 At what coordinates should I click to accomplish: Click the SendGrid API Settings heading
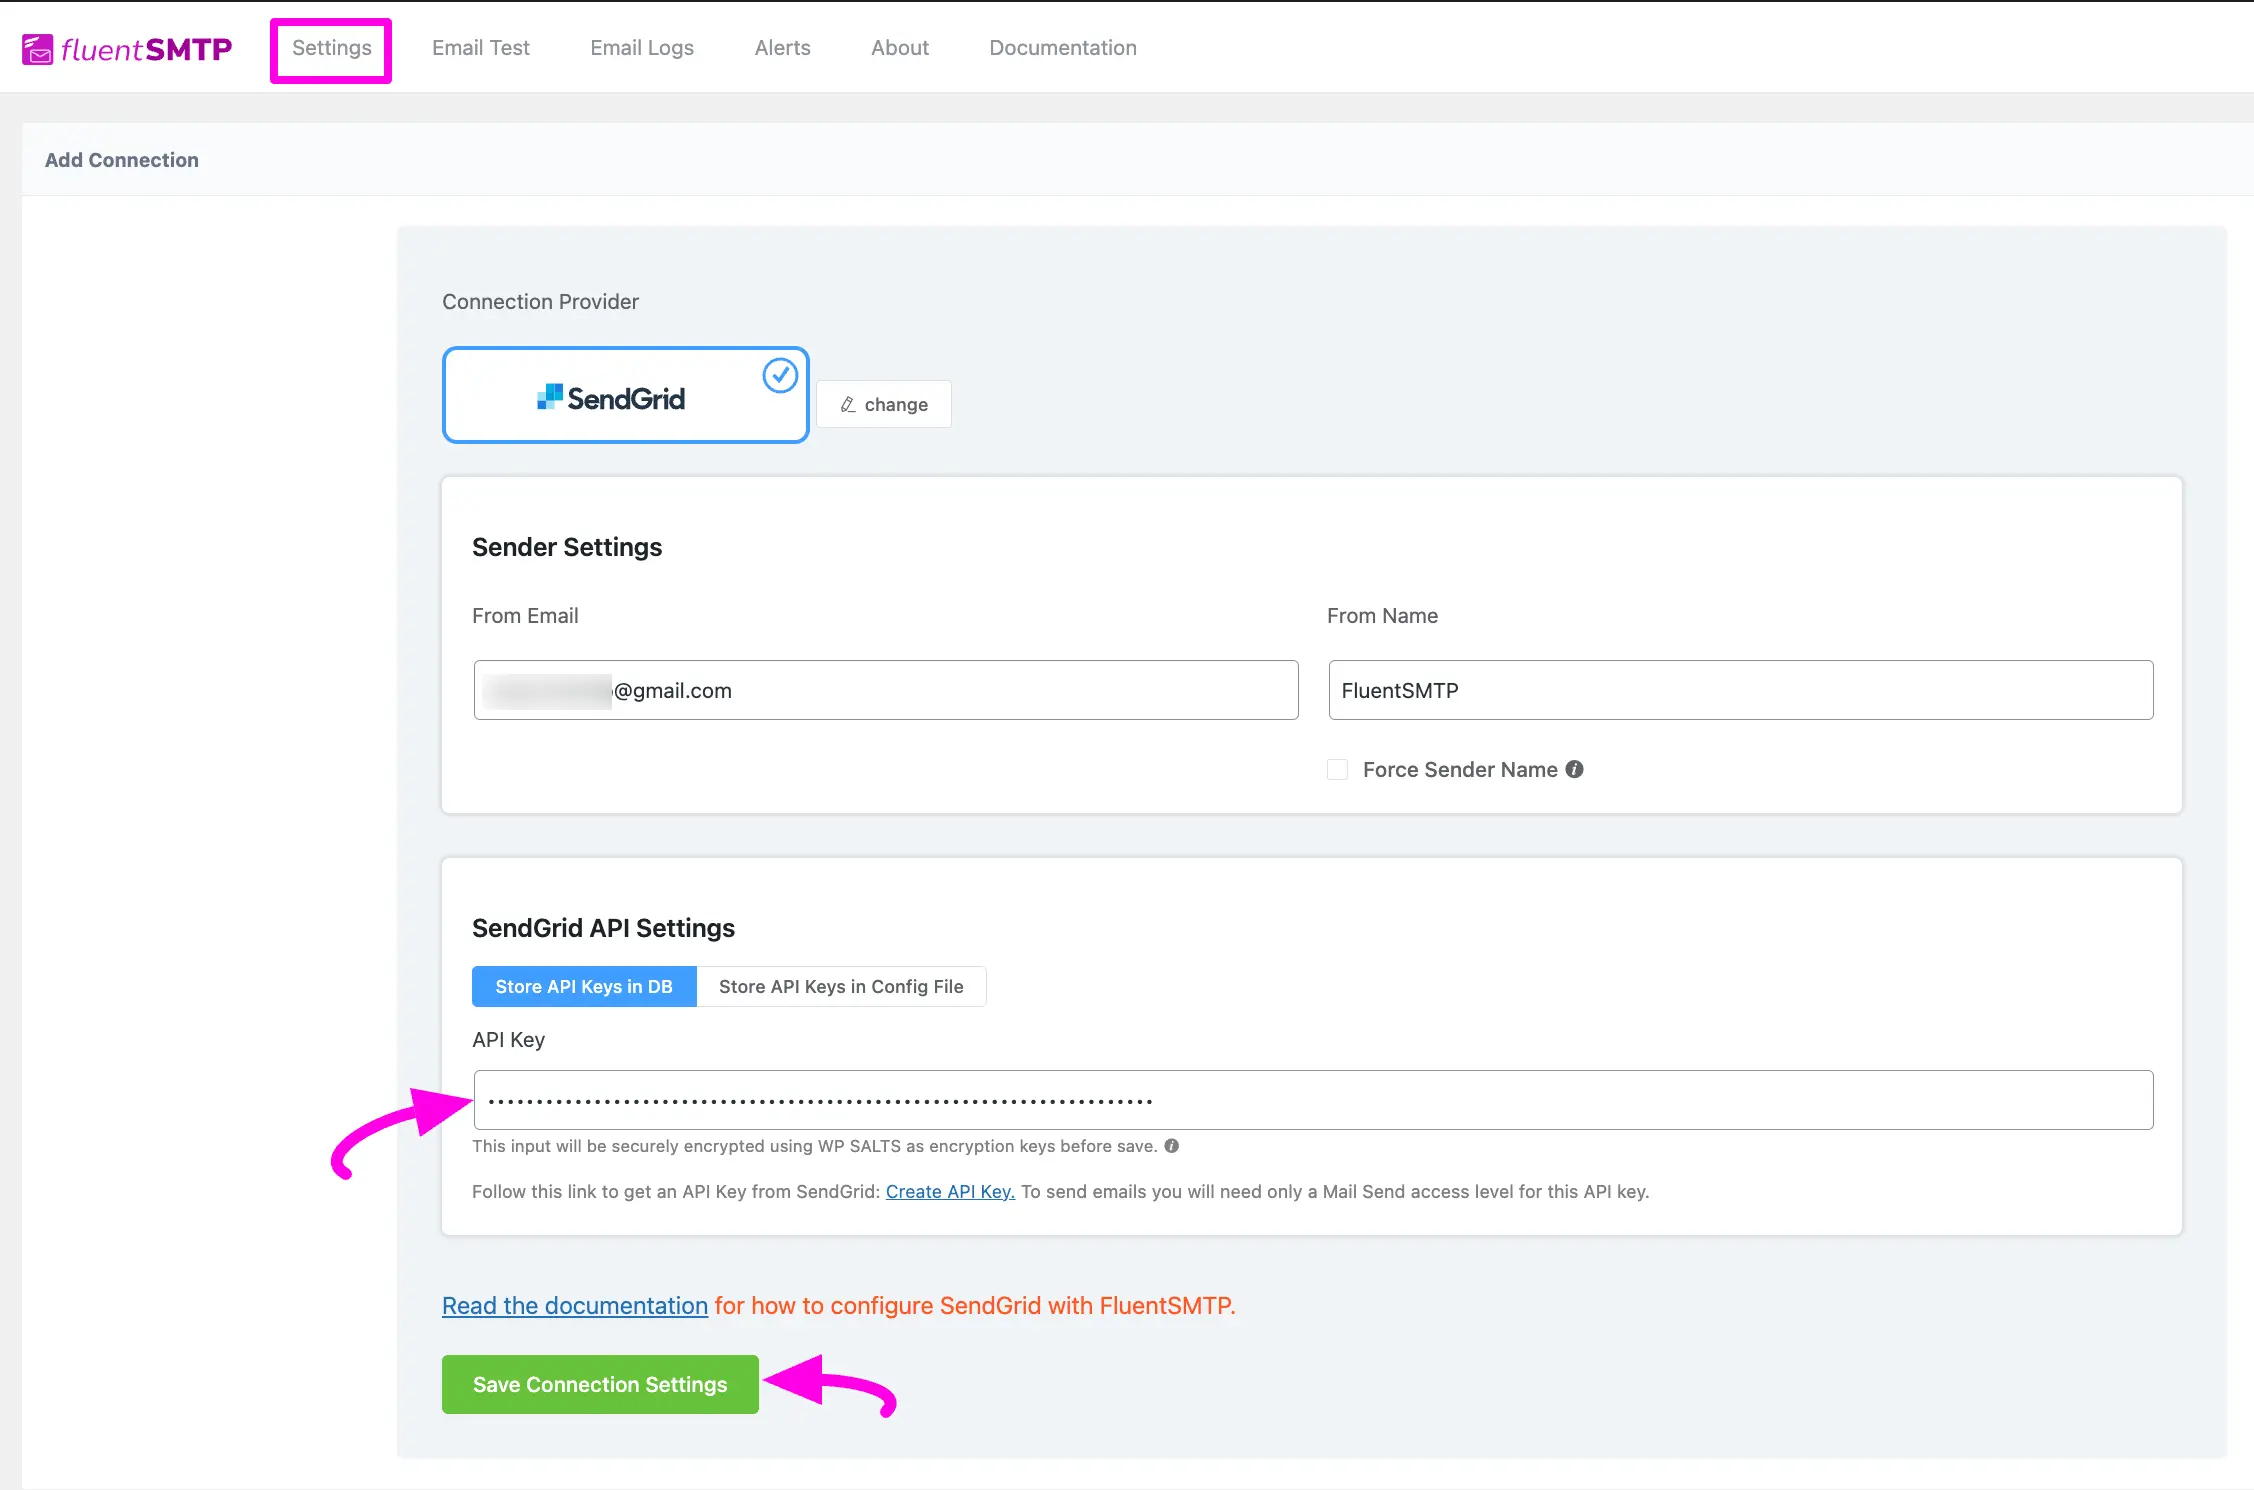pos(603,928)
